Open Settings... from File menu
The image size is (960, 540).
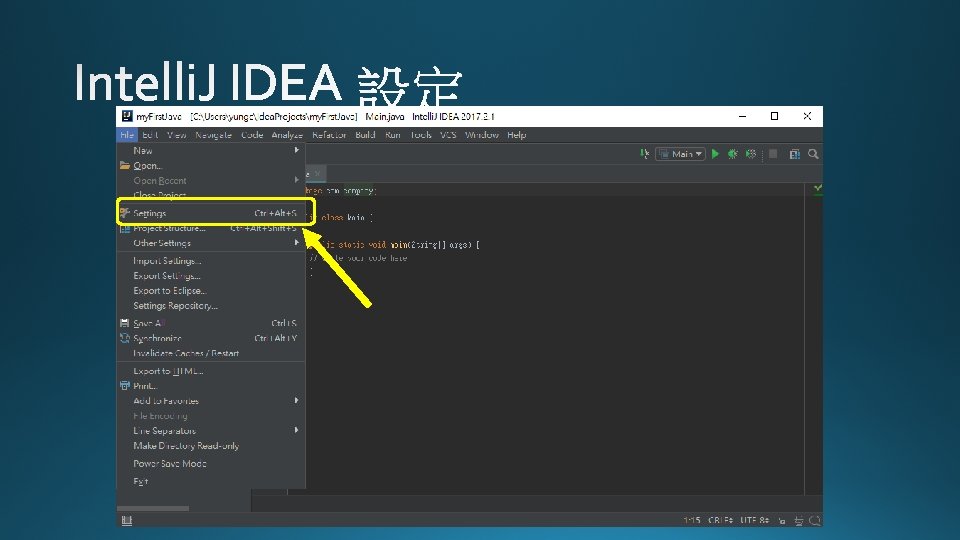click(x=211, y=213)
